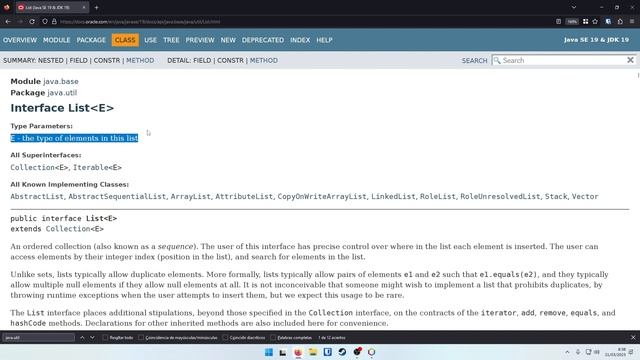
Task: Open Steam from the taskbar
Action: click(x=342, y=352)
